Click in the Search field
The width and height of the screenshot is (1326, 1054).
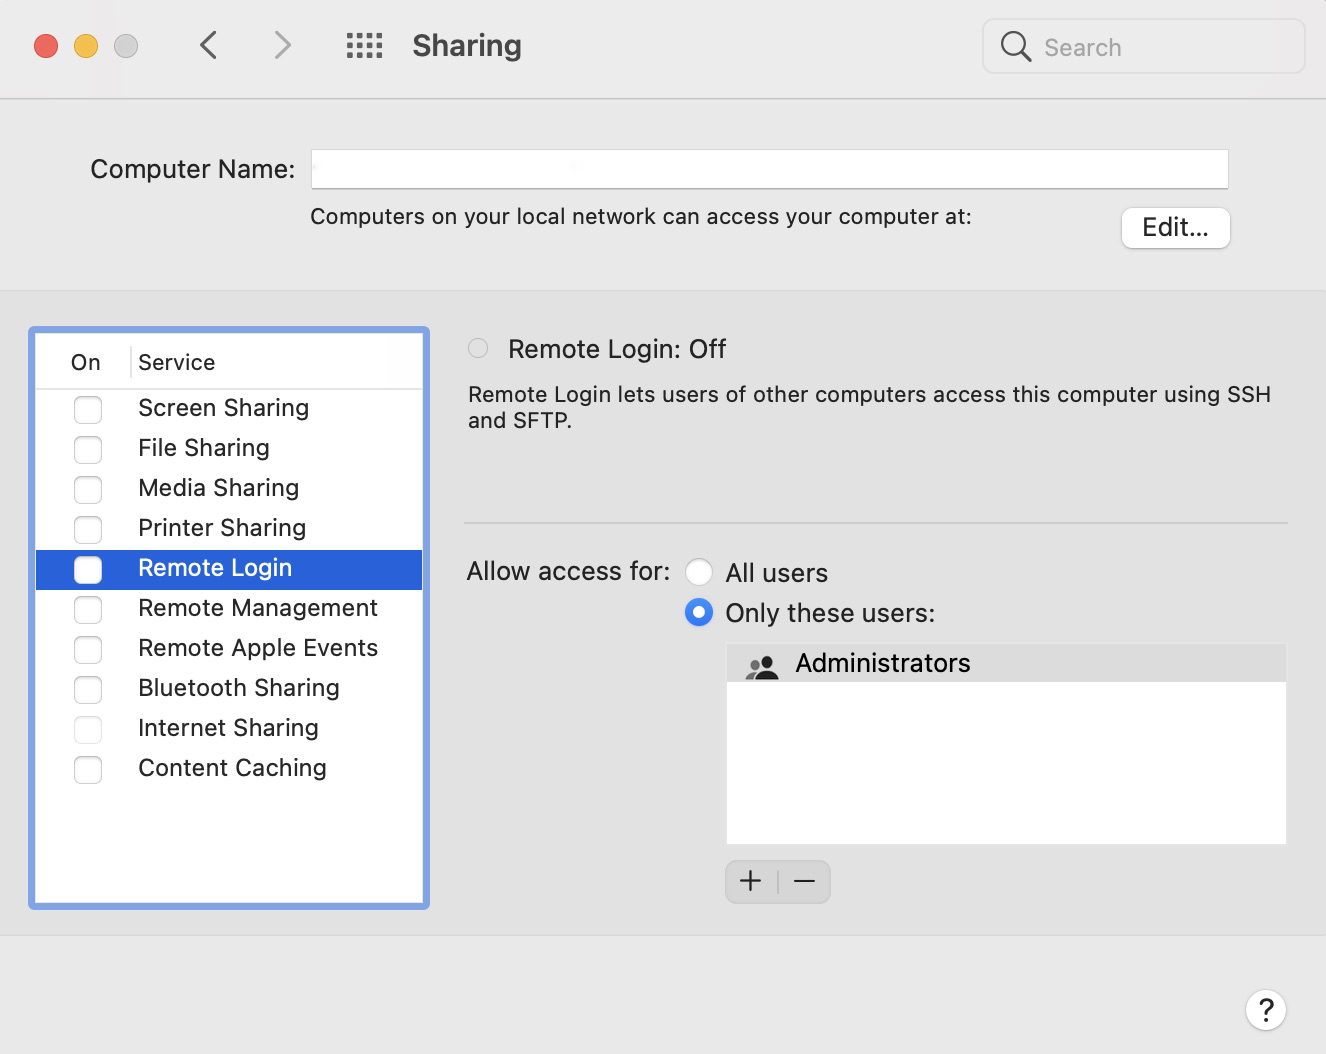[x=1144, y=46]
